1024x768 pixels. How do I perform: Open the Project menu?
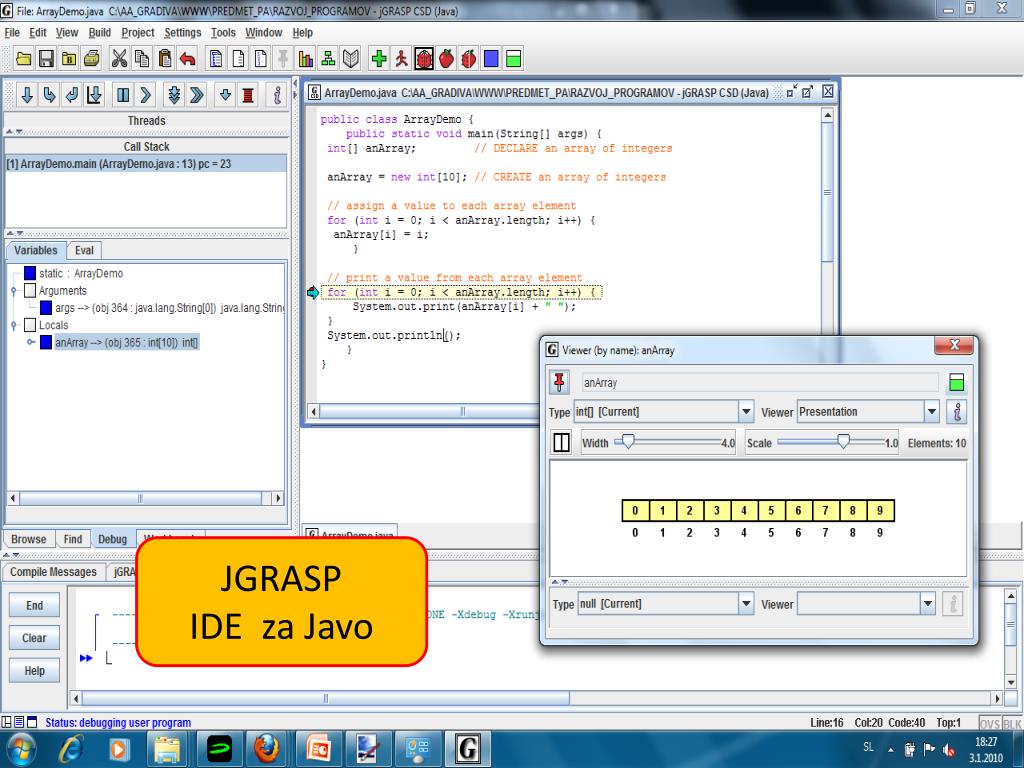point(138,33)
